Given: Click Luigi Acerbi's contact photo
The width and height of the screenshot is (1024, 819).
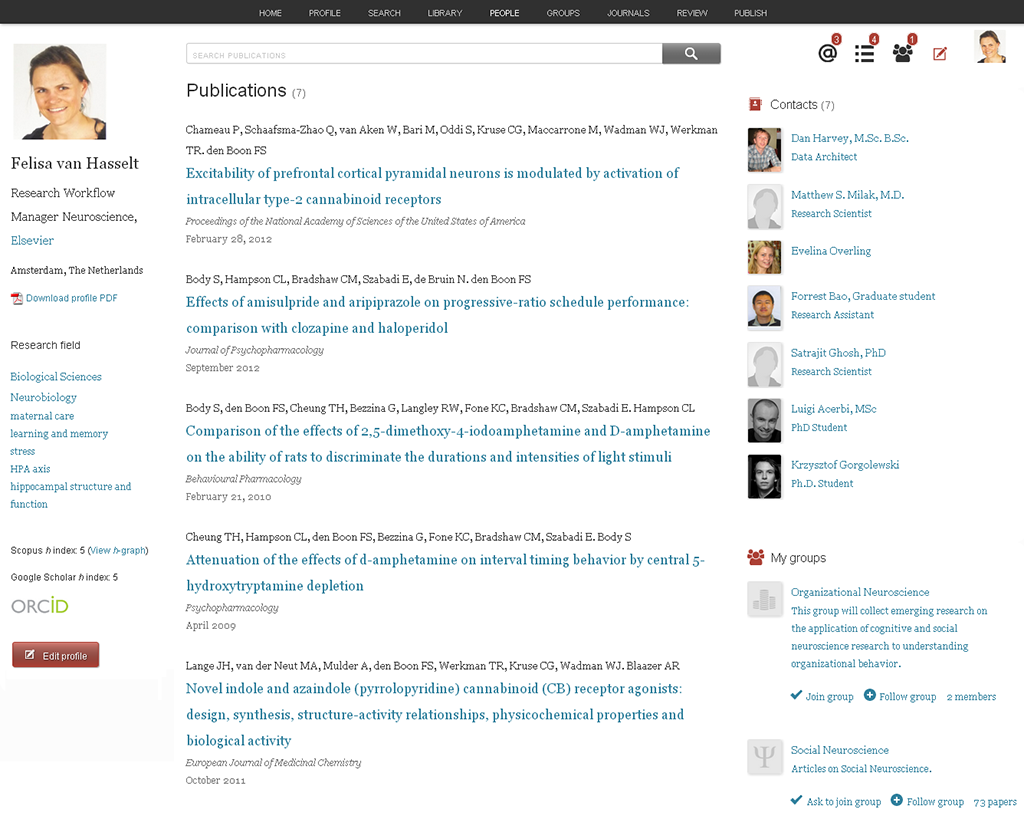Looking at the screenshot, I should click(x=765, y=421).
